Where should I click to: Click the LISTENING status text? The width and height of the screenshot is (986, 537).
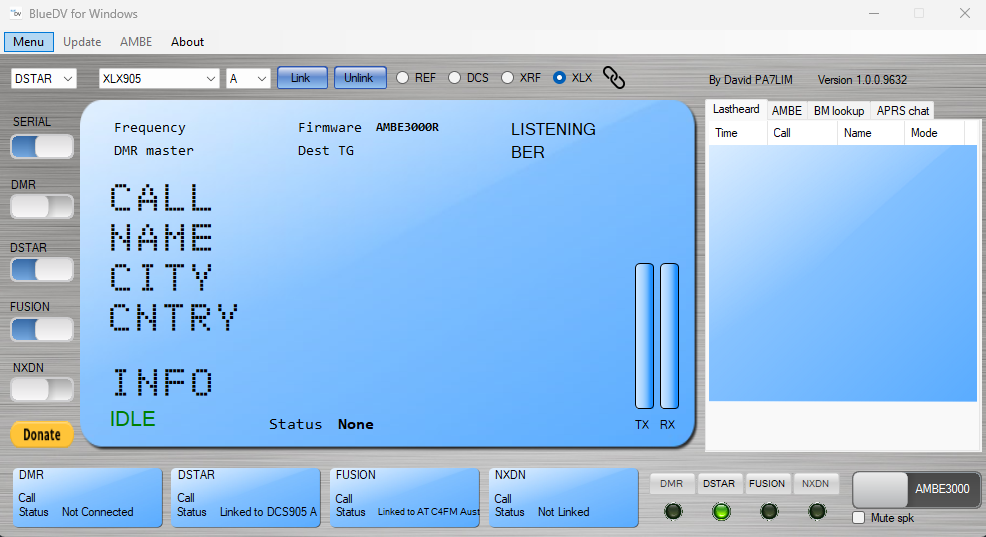coord(553,130)
